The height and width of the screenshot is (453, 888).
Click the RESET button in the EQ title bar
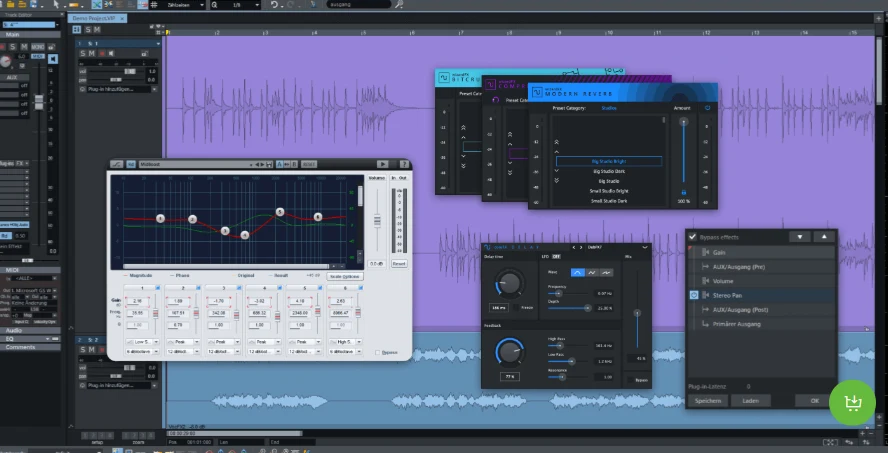(309, 164)
